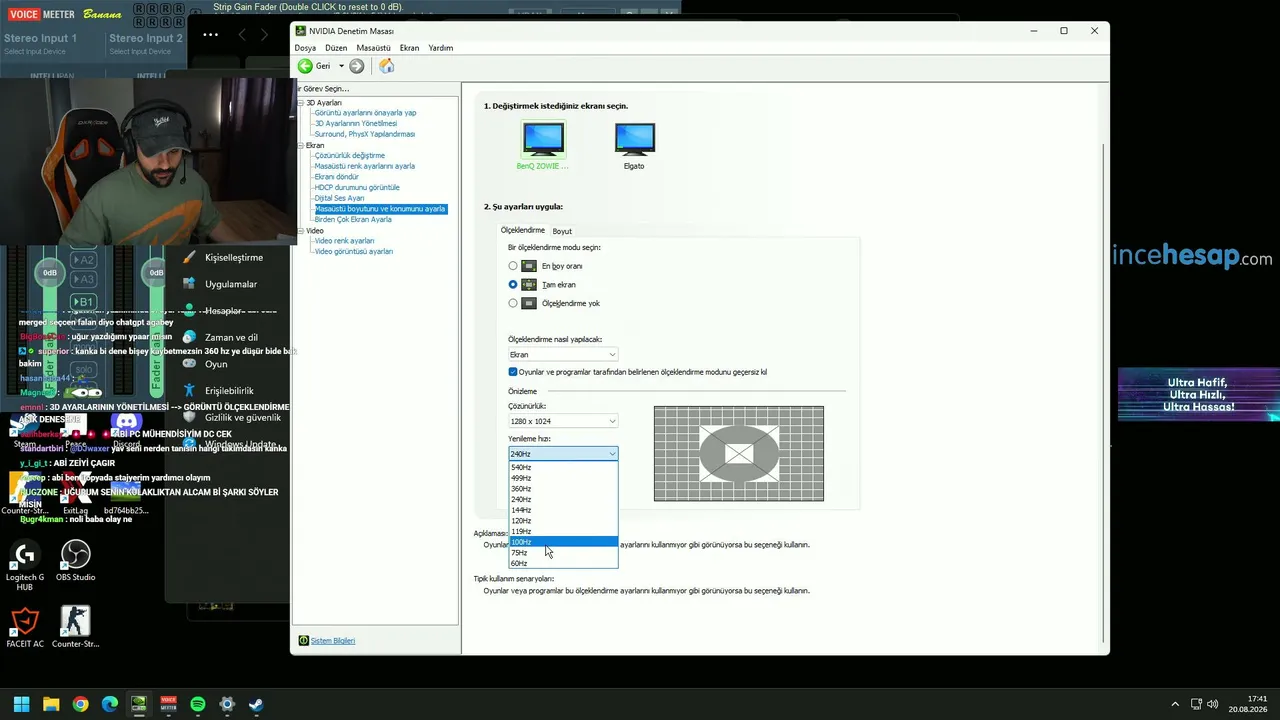Open Ekranı döndür page
The width and height of the screenshot is (1280, 720).
coord(336,177)
